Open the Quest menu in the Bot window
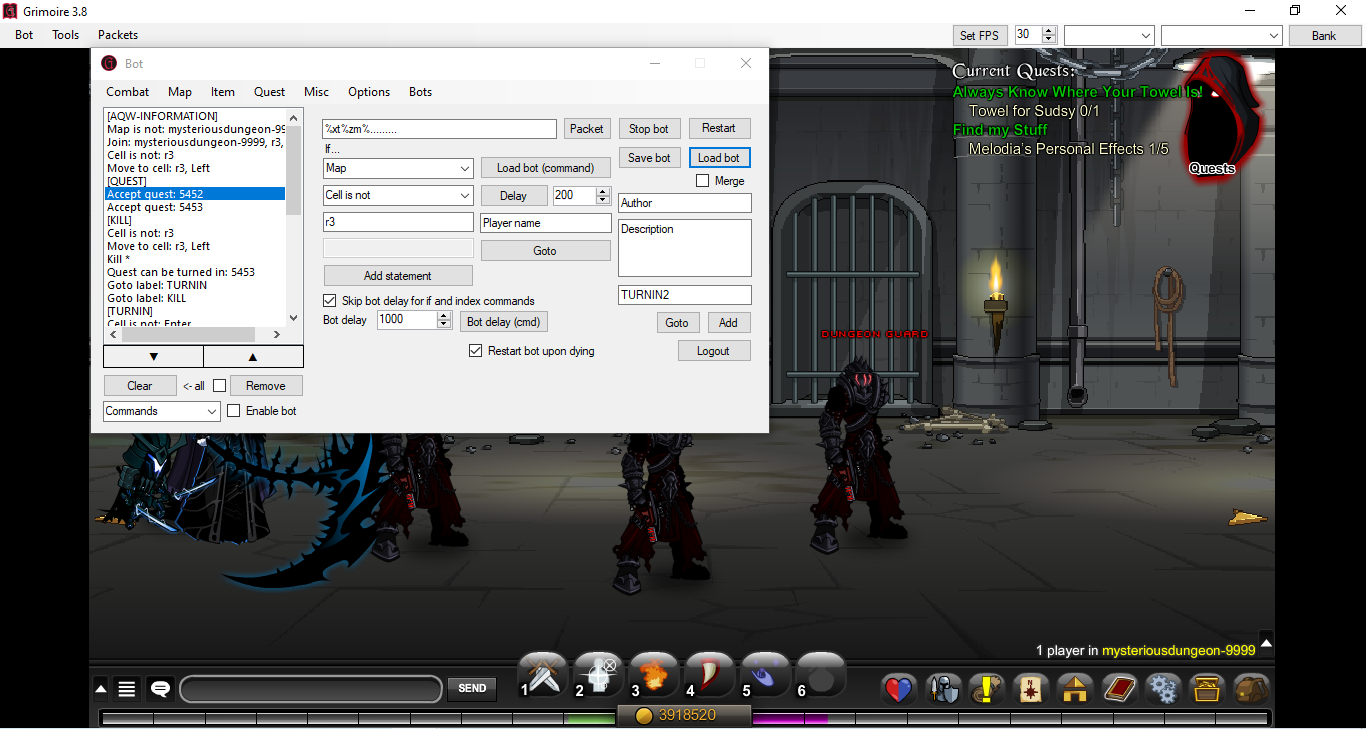Screen dimensions: 1366x729 point(269,91)
